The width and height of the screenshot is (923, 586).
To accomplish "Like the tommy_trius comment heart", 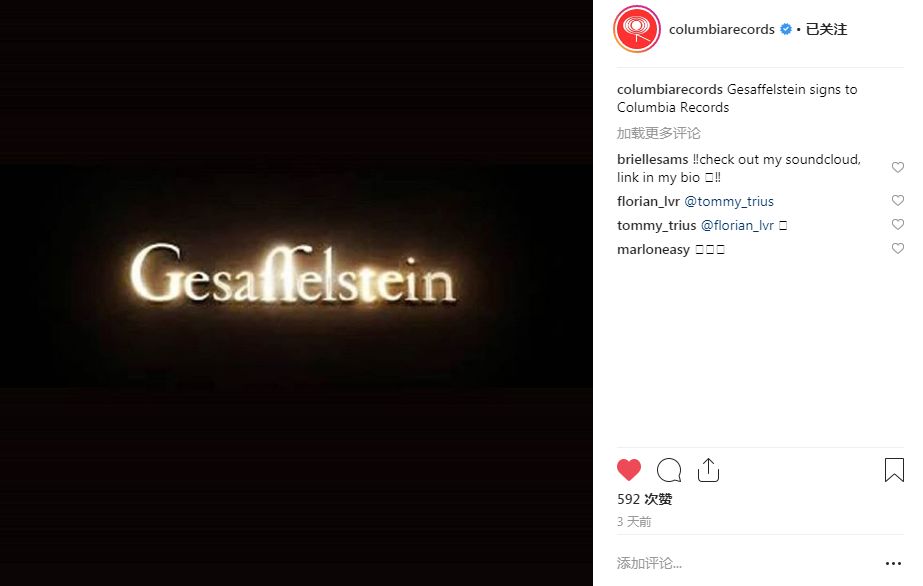I will point(898,225).
